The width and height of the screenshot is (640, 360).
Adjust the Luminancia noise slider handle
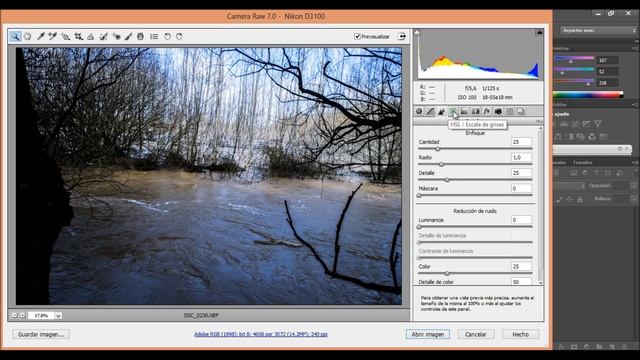tap(419, 227)
